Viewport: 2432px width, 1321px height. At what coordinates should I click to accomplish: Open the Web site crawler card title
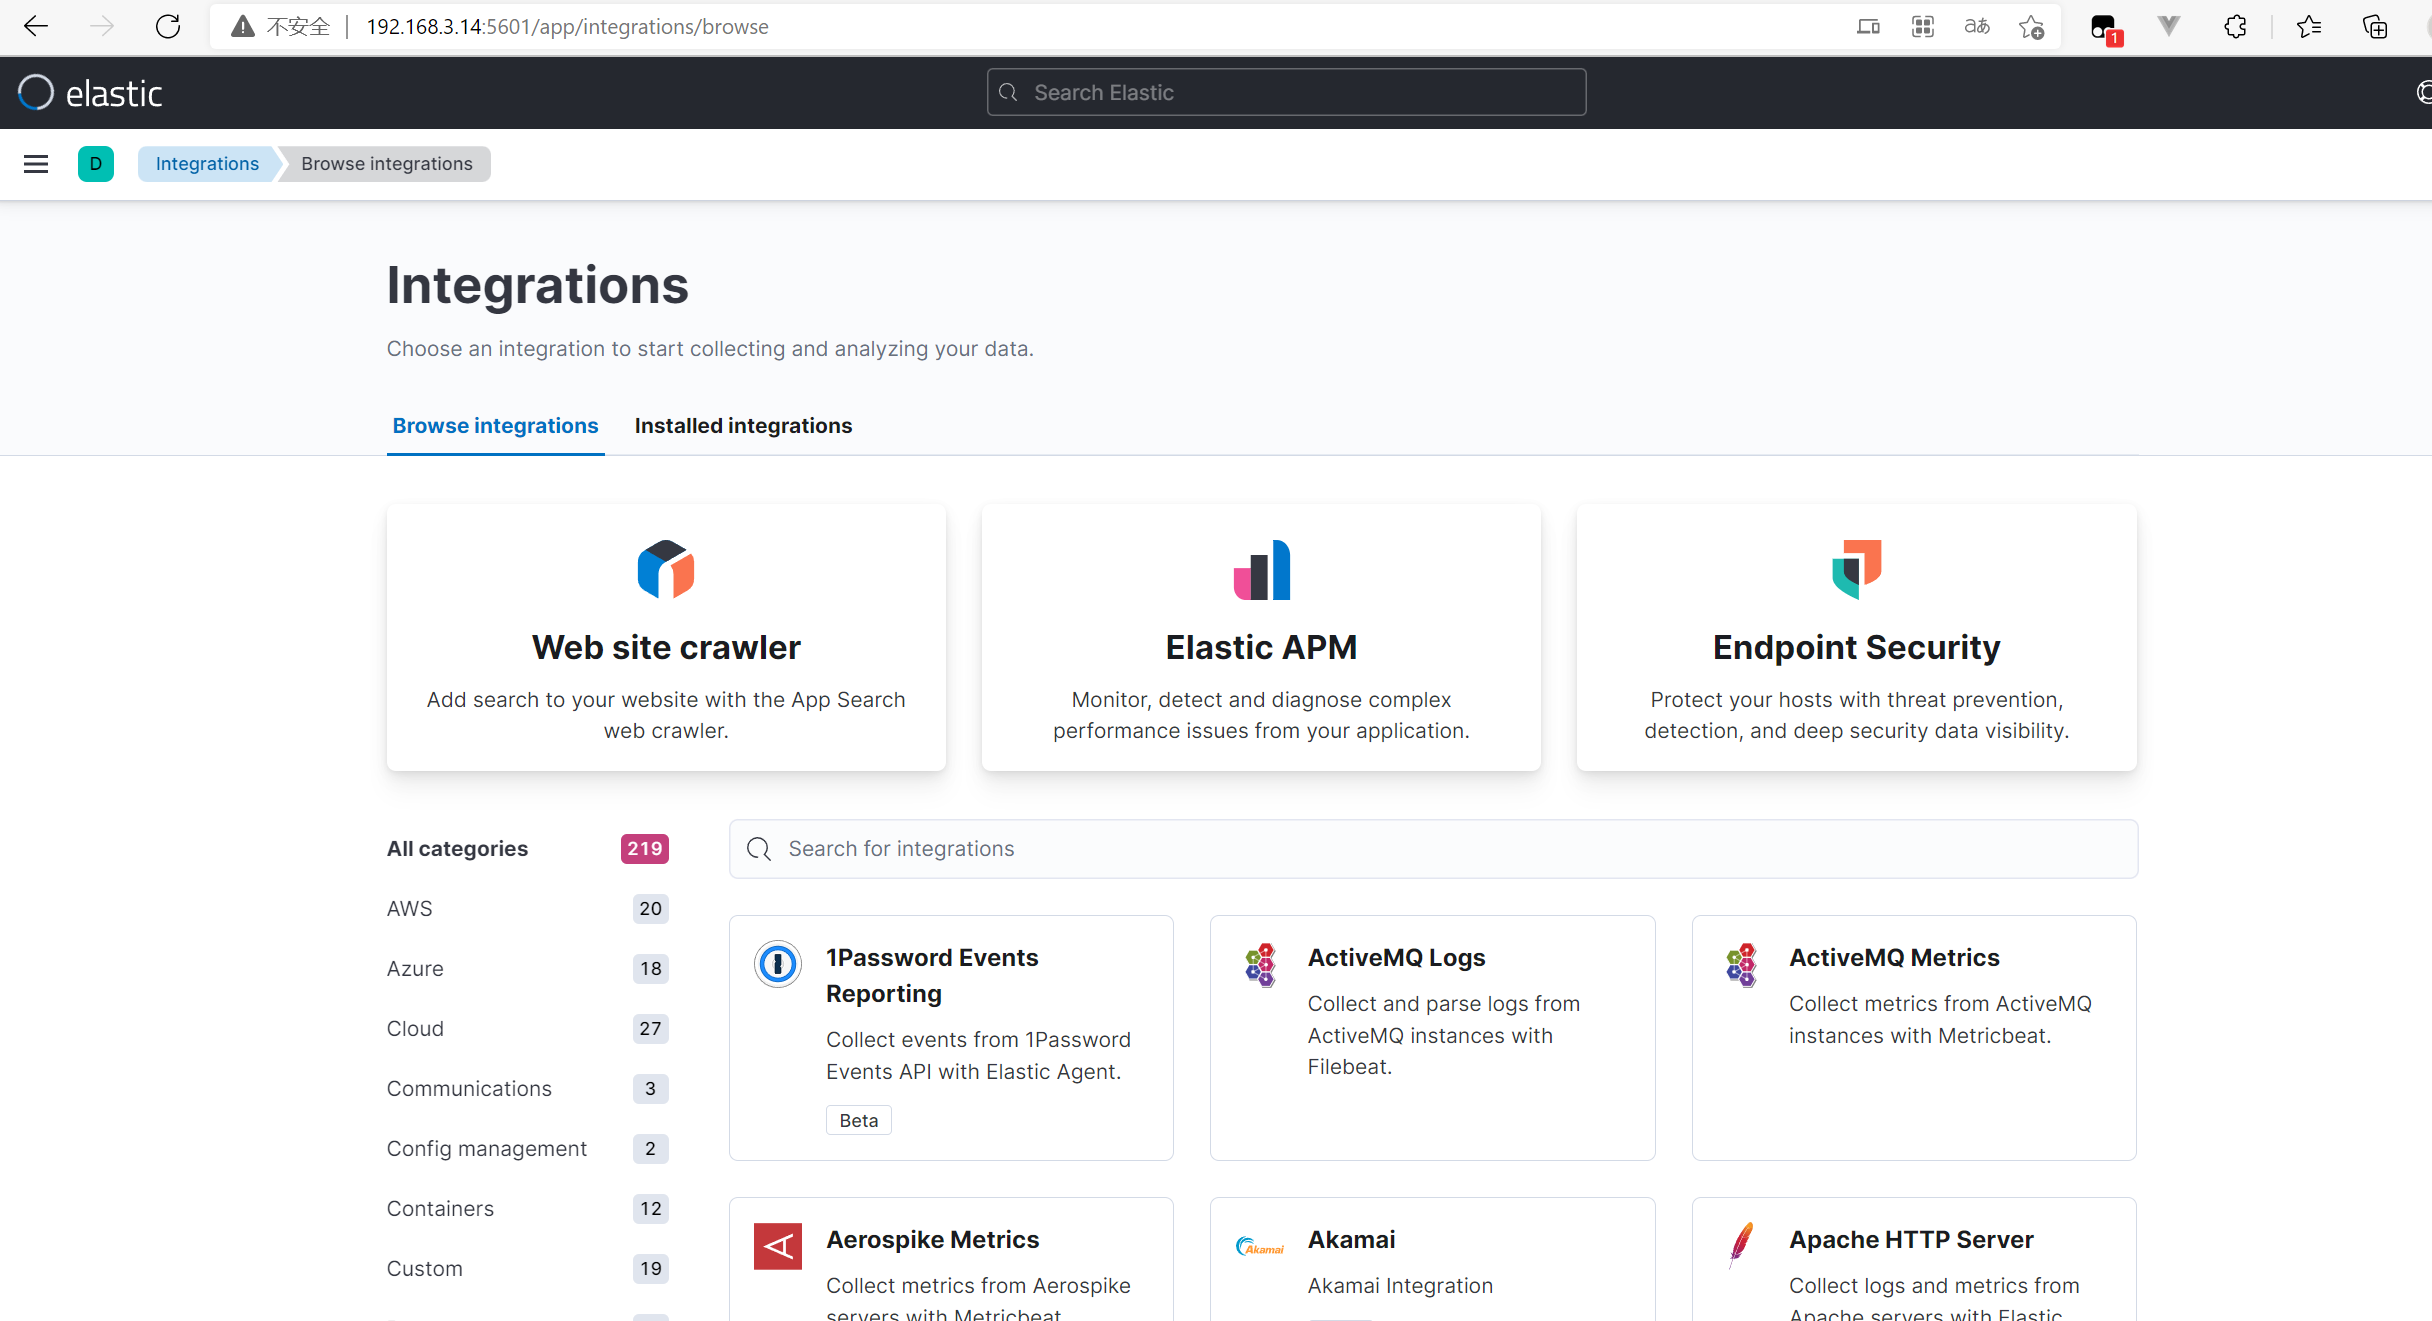click(x=666, y=648)
